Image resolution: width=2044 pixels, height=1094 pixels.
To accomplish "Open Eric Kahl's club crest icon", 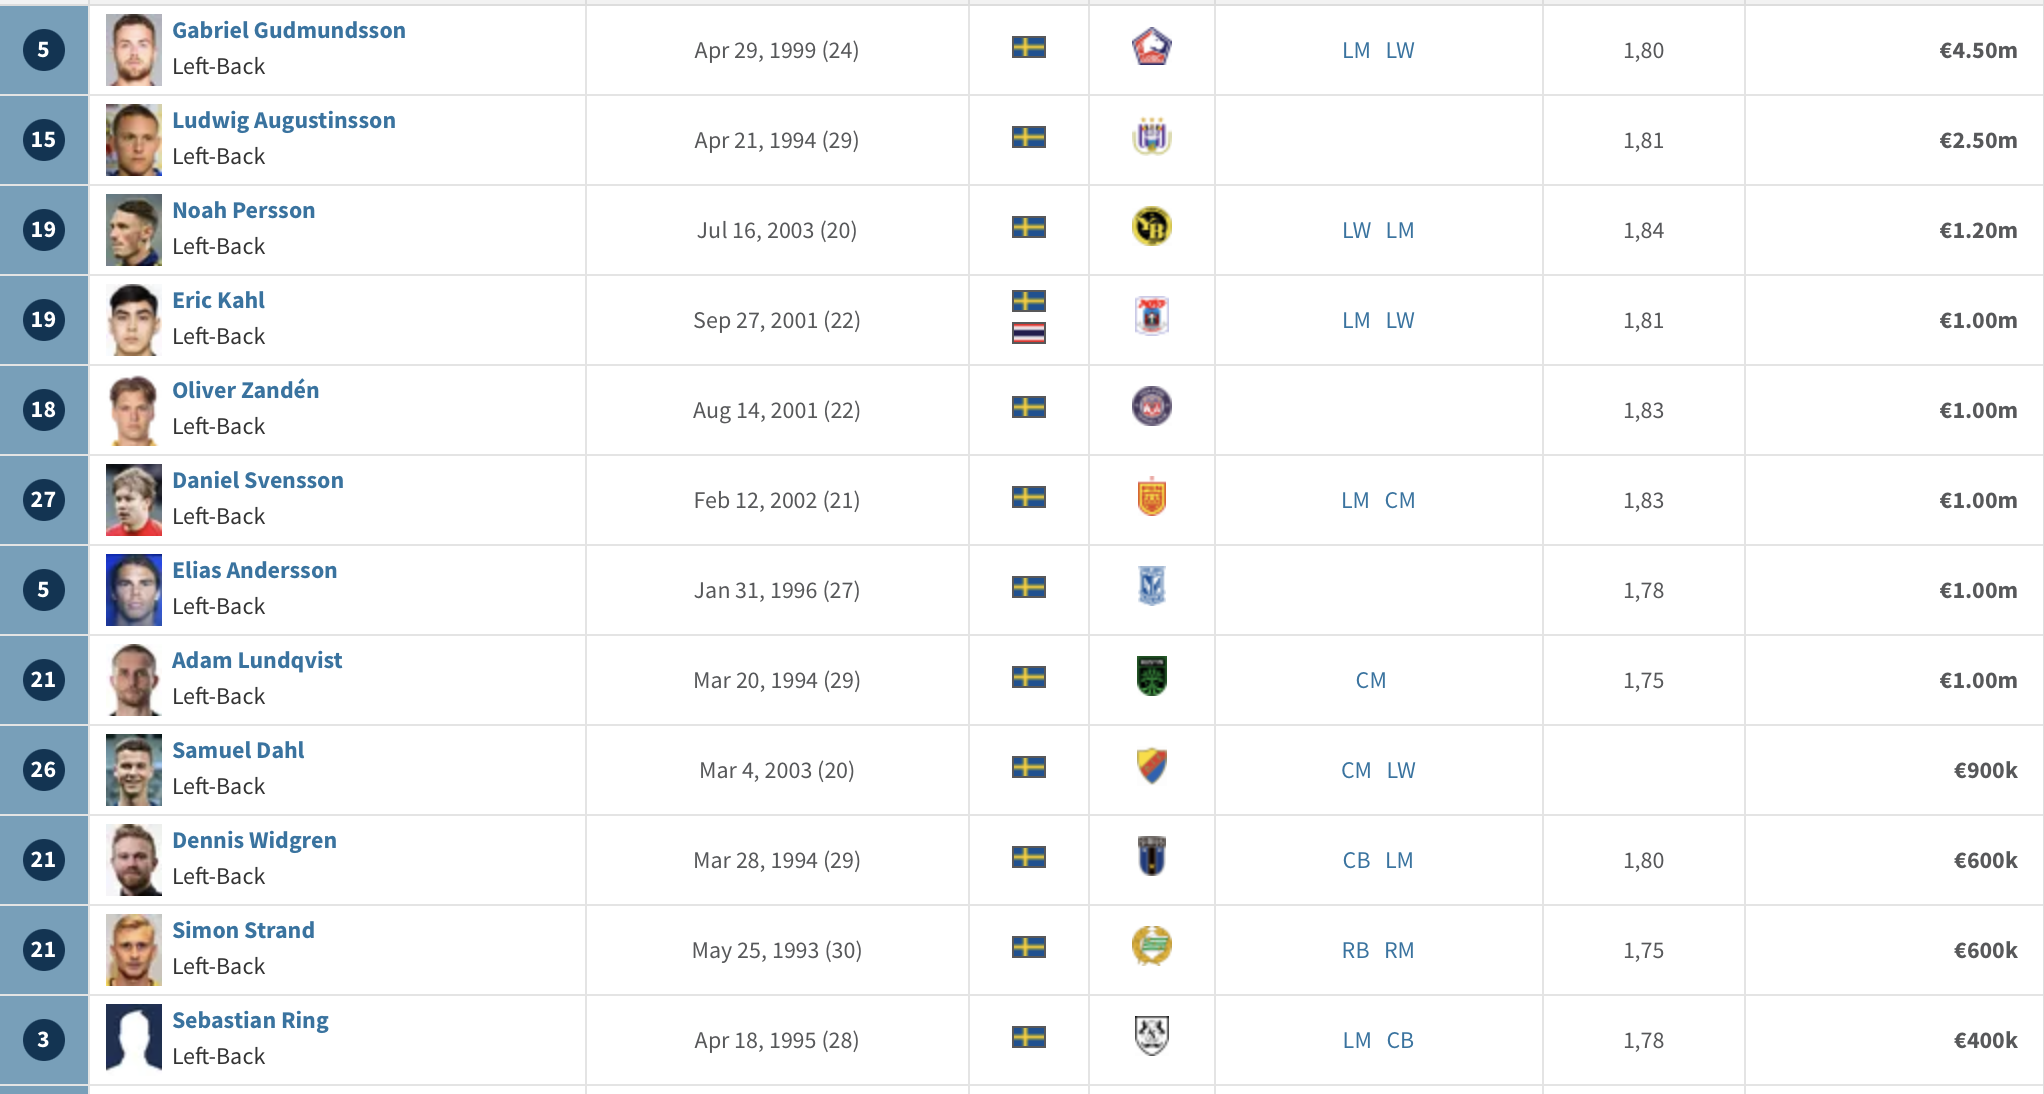I will pyautogui.click(x=1151, y=318).
